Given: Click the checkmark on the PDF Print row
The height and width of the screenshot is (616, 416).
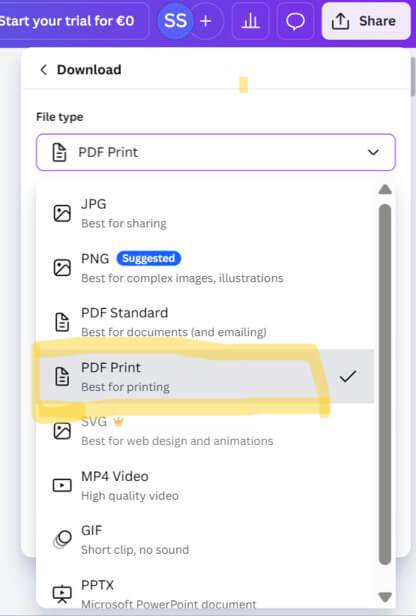Looking at the screenshot, I should coord(348,376).
